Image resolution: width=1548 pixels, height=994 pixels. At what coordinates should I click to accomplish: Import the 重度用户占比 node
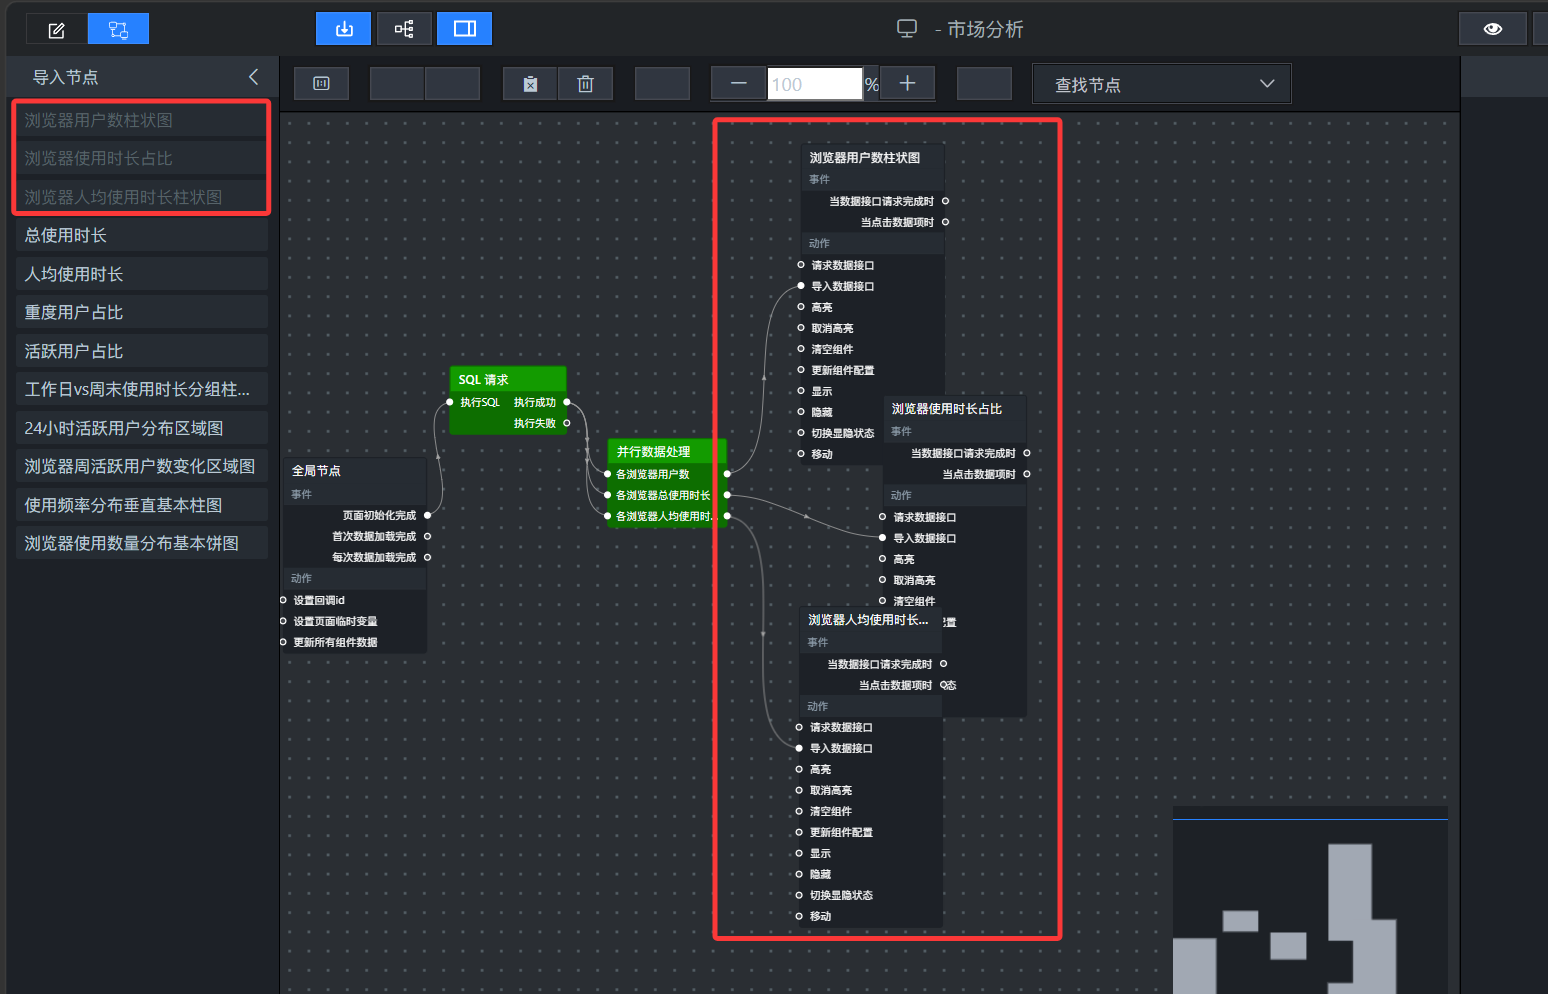(142, 312)
